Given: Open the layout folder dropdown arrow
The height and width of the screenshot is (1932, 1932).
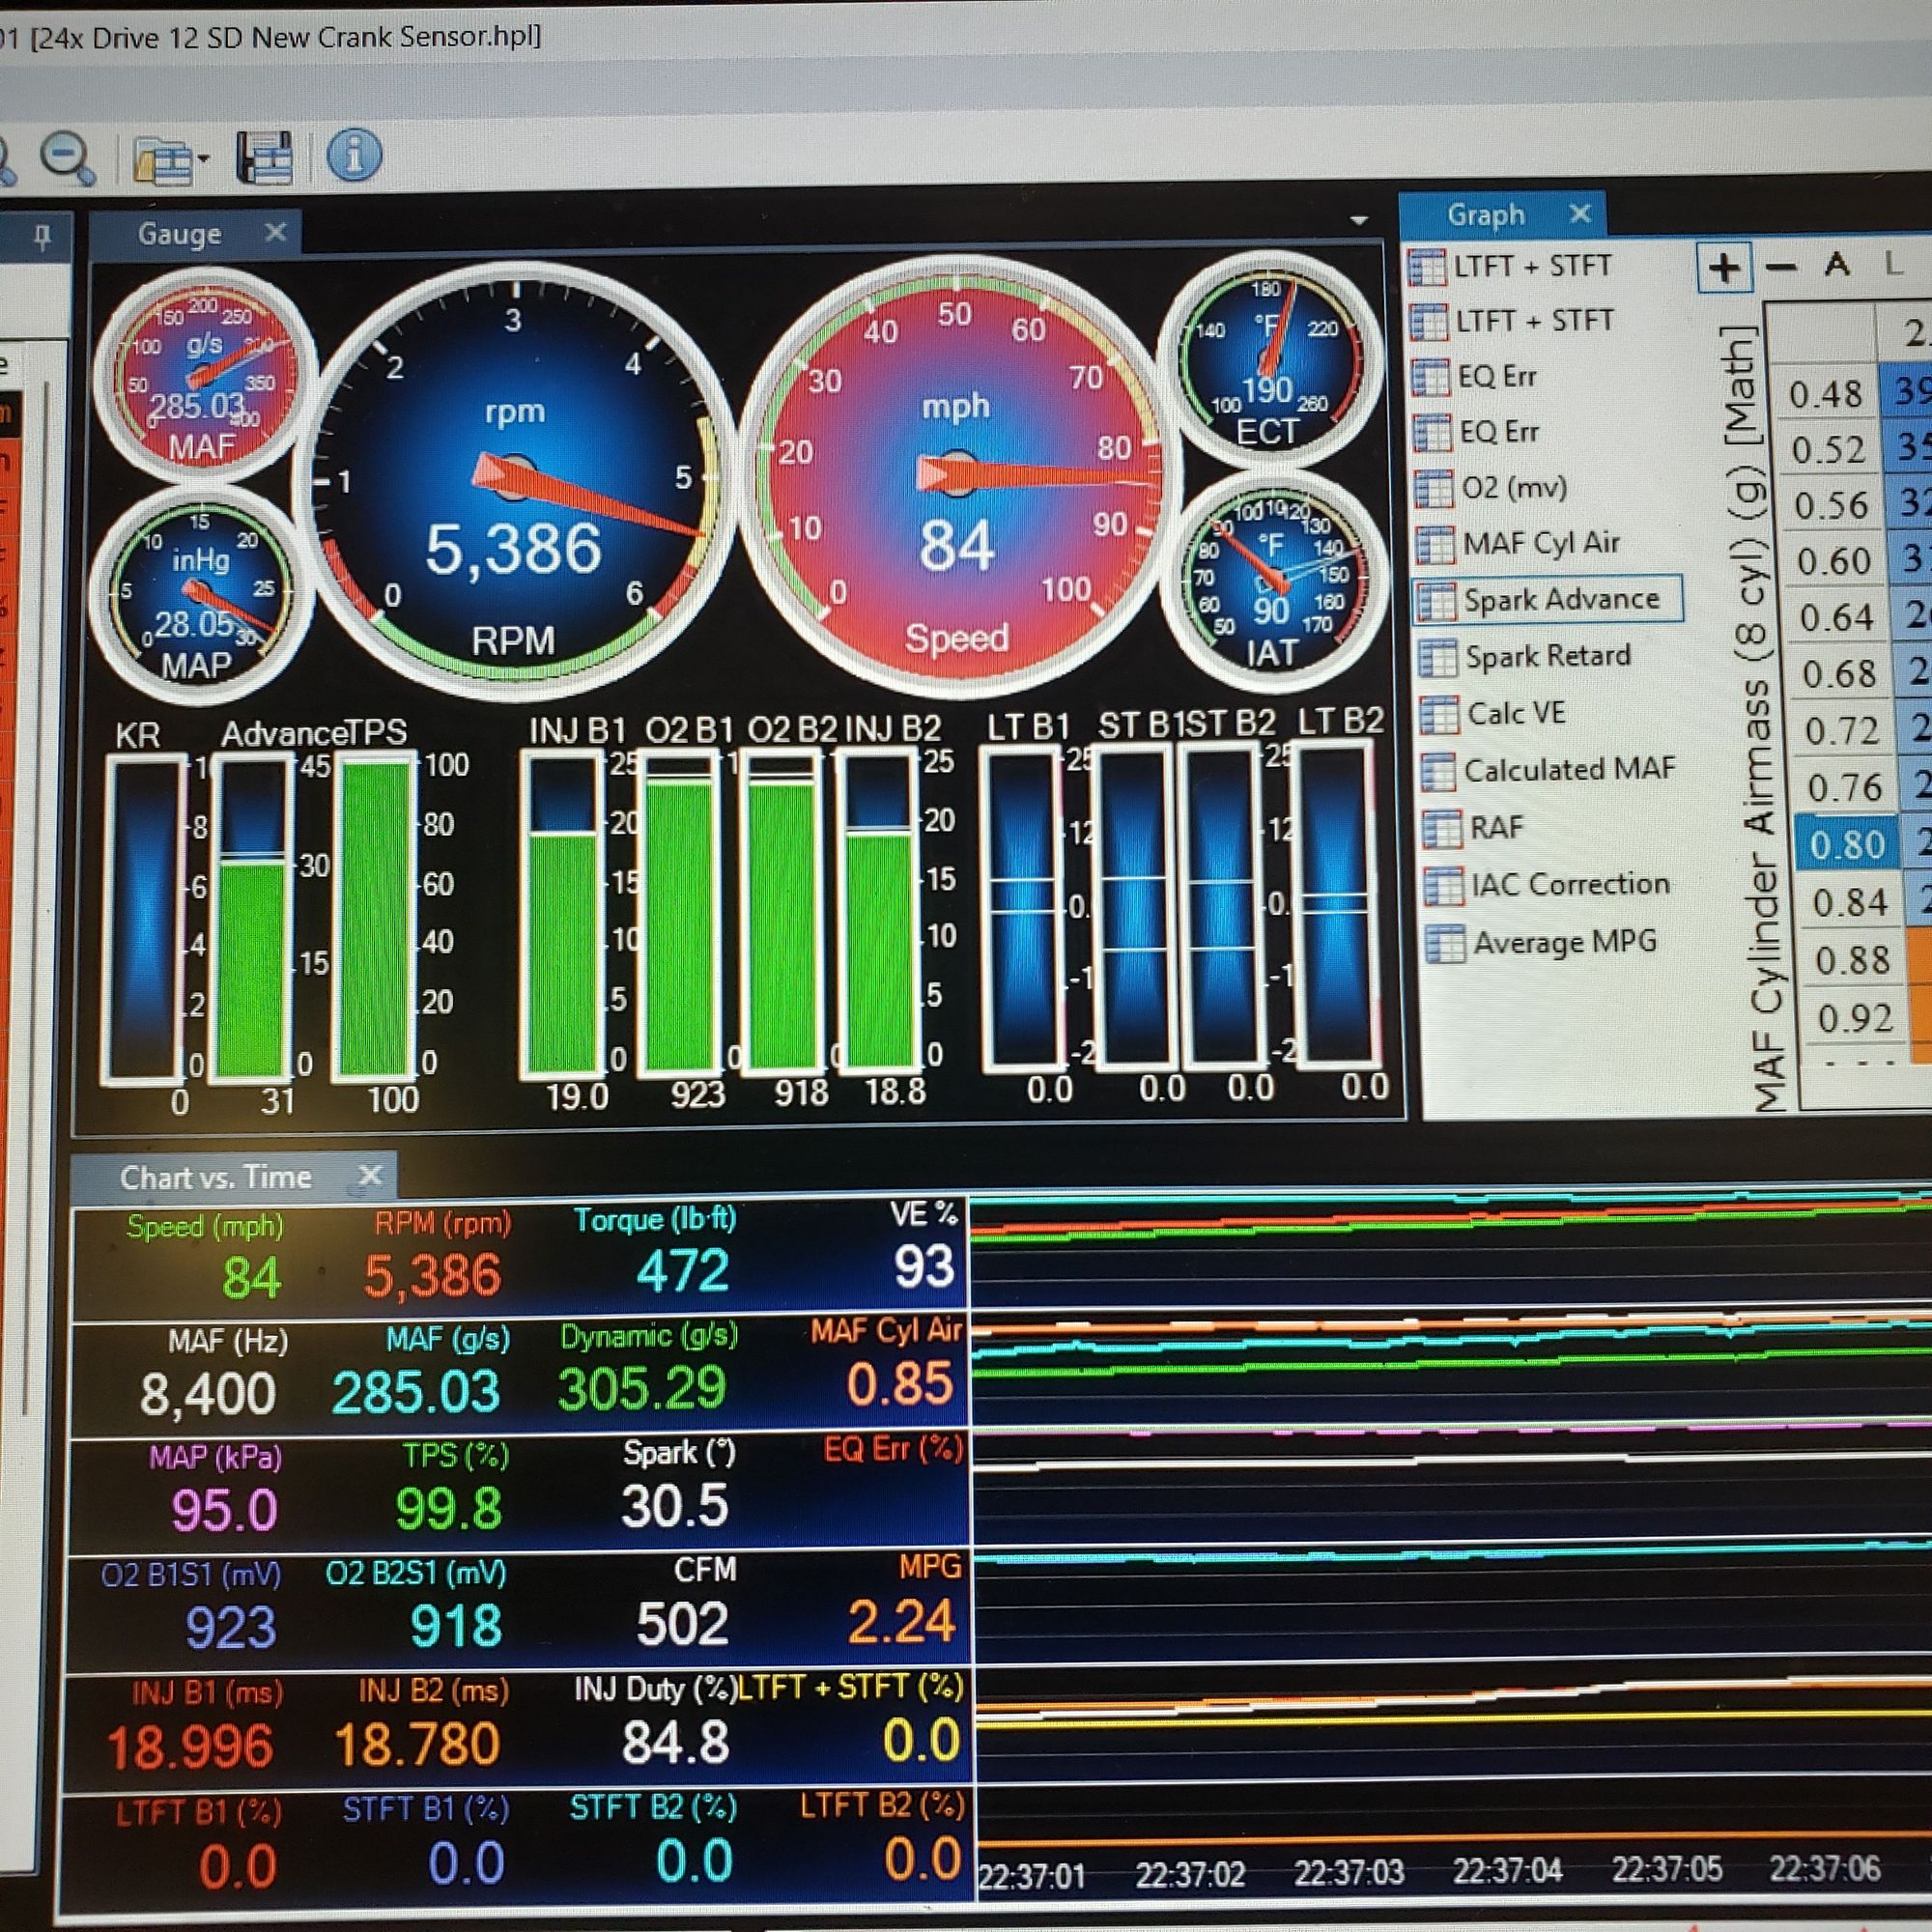Looking at the screenshot, I should pyautogui.click(x=203, y=159).
